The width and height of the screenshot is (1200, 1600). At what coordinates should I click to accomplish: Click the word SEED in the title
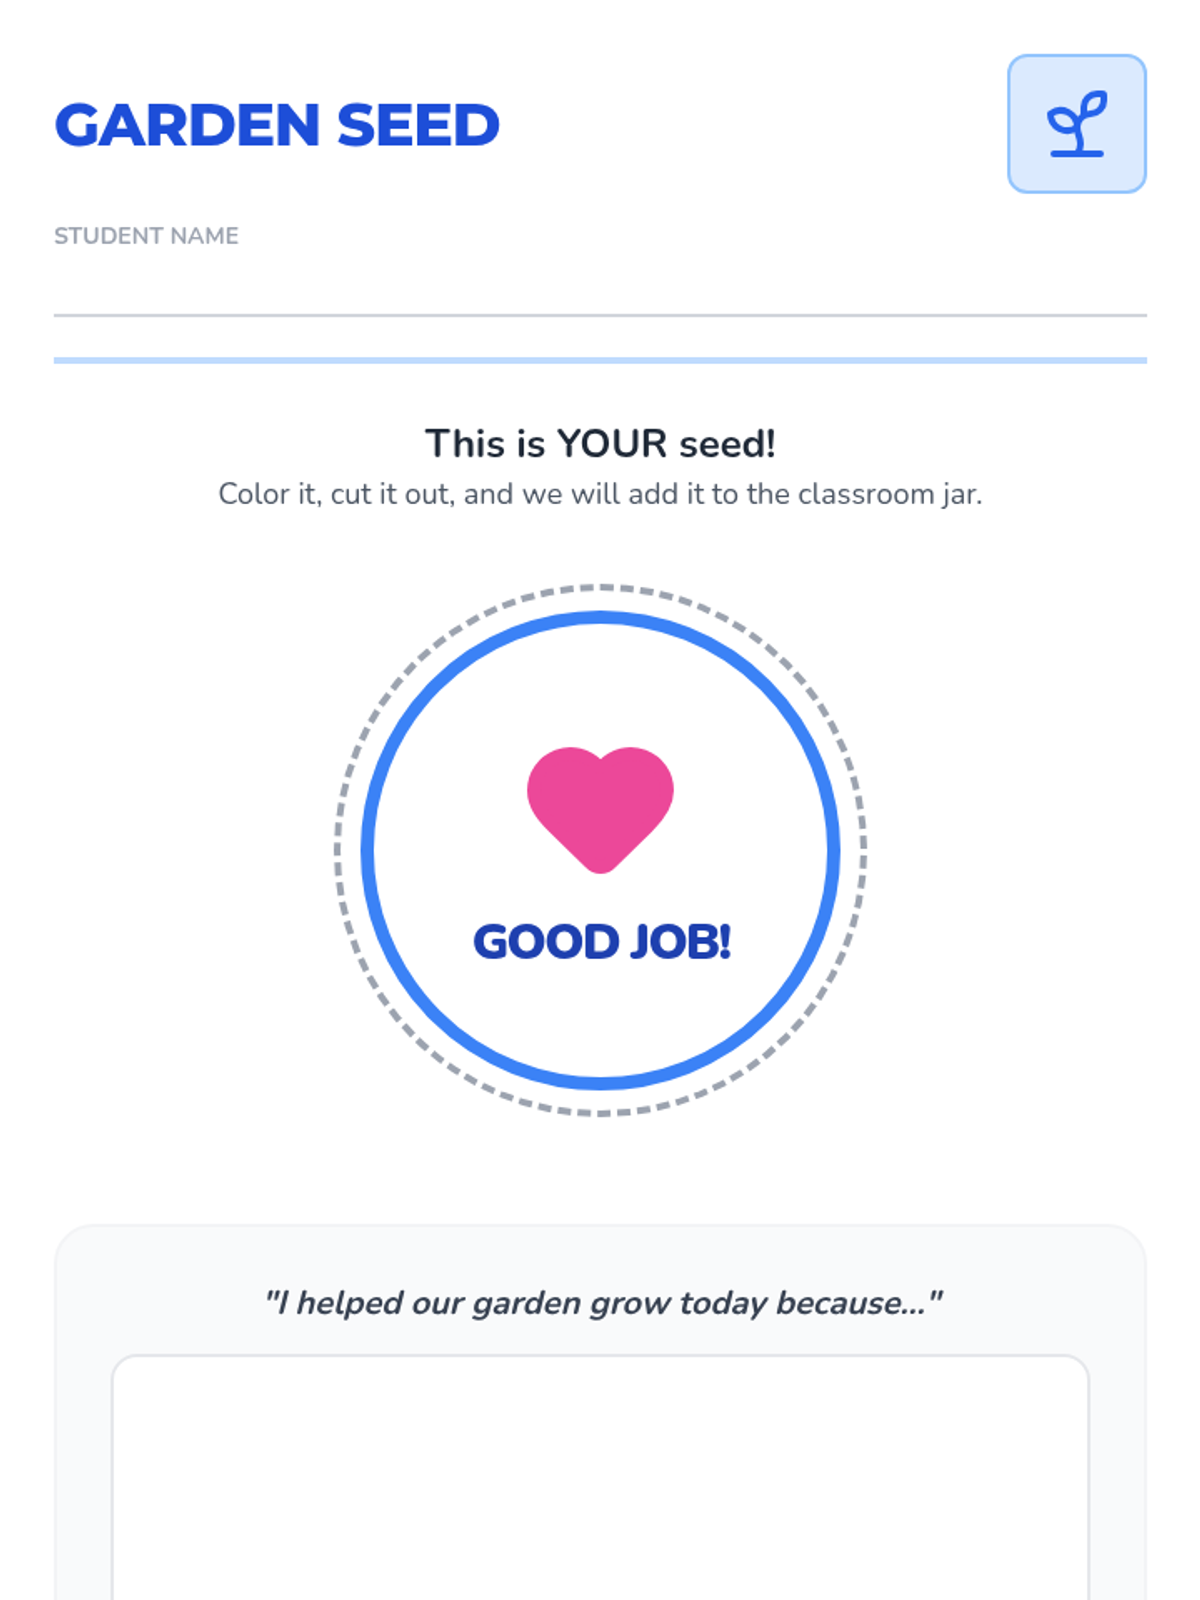pyautogui.click(x=418, y=126)
